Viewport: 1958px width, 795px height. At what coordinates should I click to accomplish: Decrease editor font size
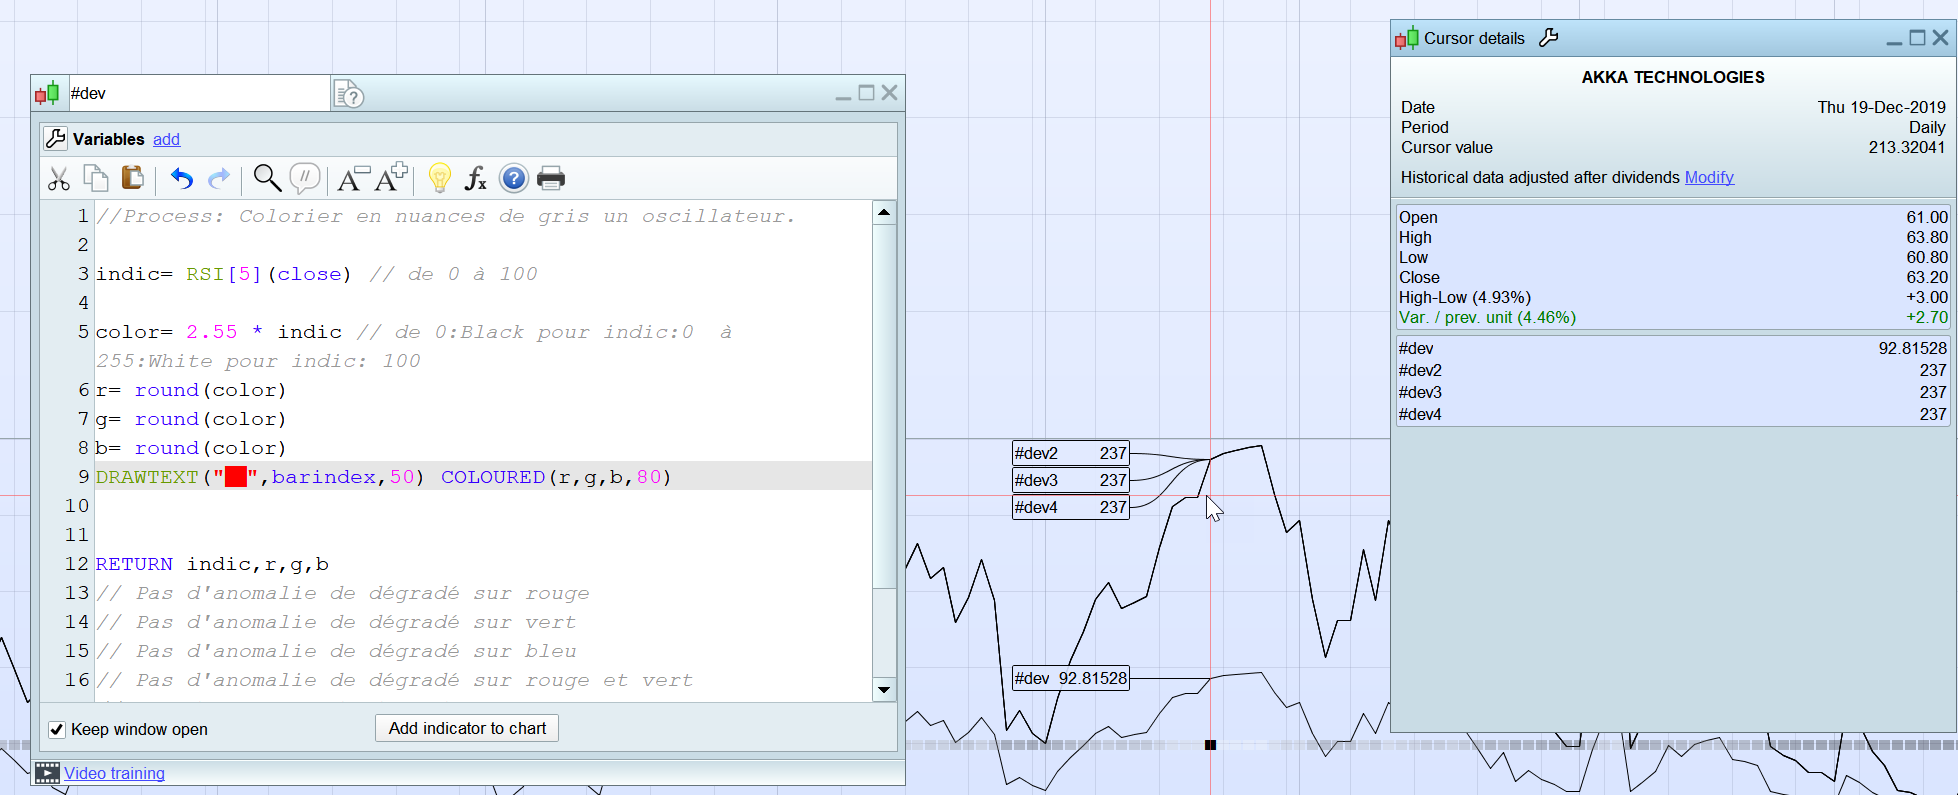click(352, 178)
